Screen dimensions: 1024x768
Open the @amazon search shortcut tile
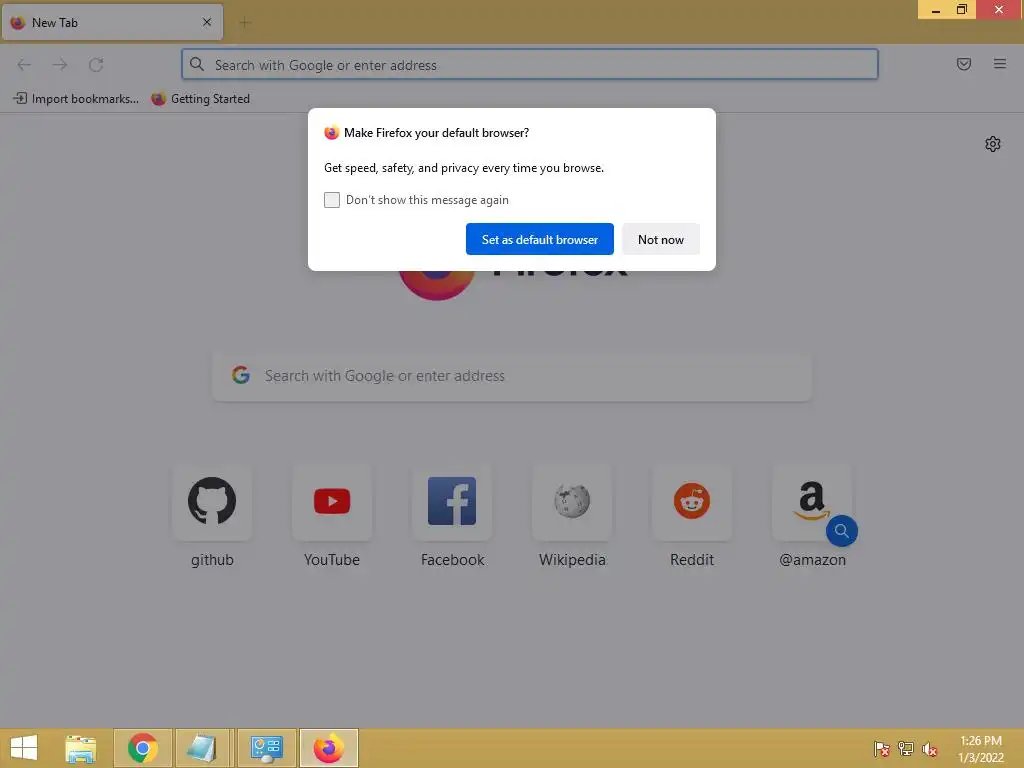[812, 502]
